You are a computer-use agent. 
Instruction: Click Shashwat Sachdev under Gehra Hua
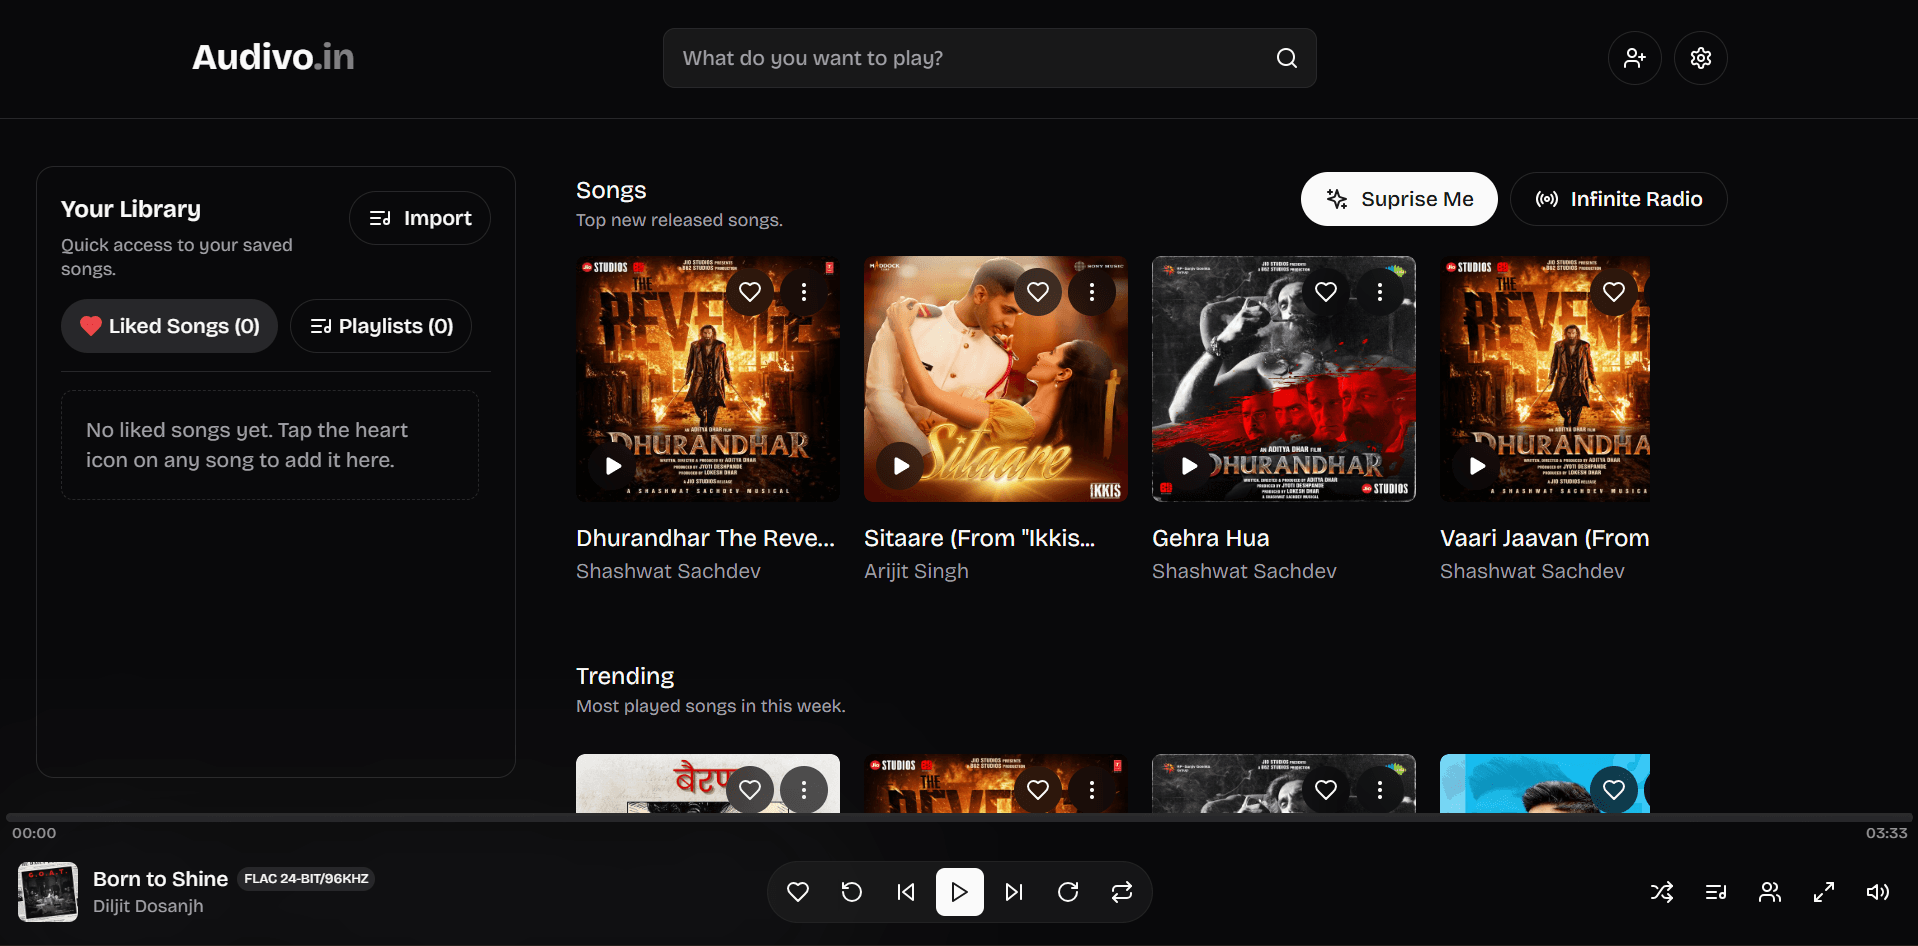tap(1244, 571)
